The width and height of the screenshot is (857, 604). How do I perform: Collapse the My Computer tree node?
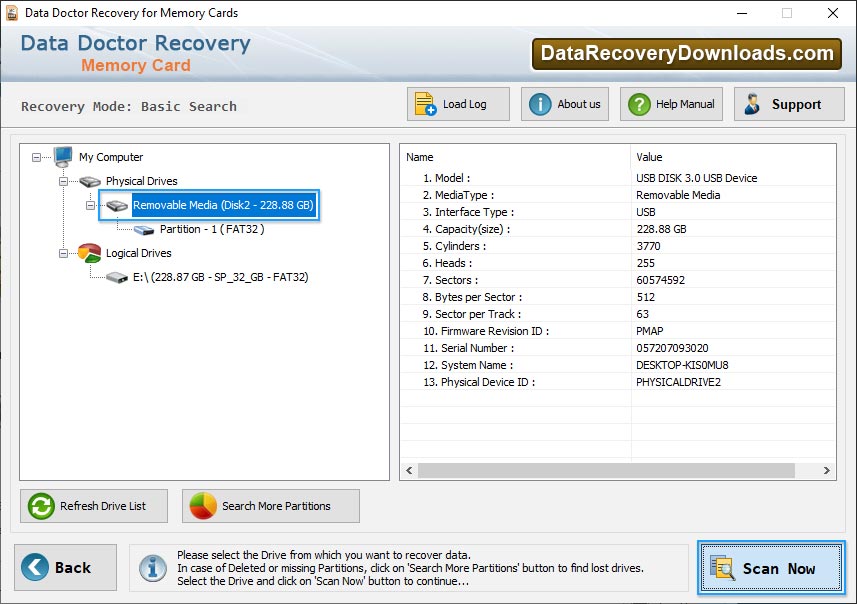36,157
